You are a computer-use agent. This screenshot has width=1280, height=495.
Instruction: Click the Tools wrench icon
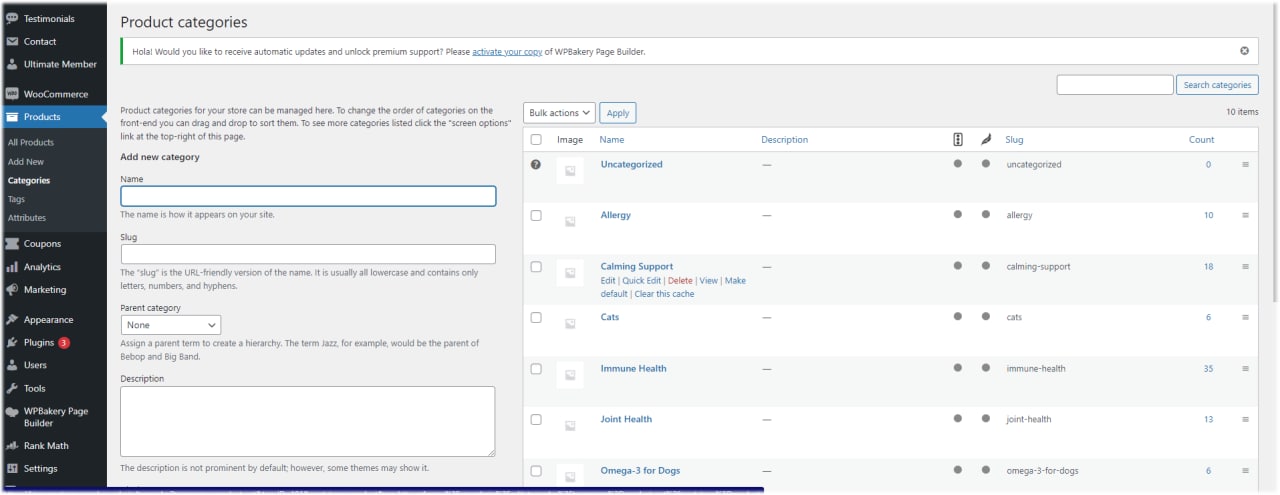[12, 388]
